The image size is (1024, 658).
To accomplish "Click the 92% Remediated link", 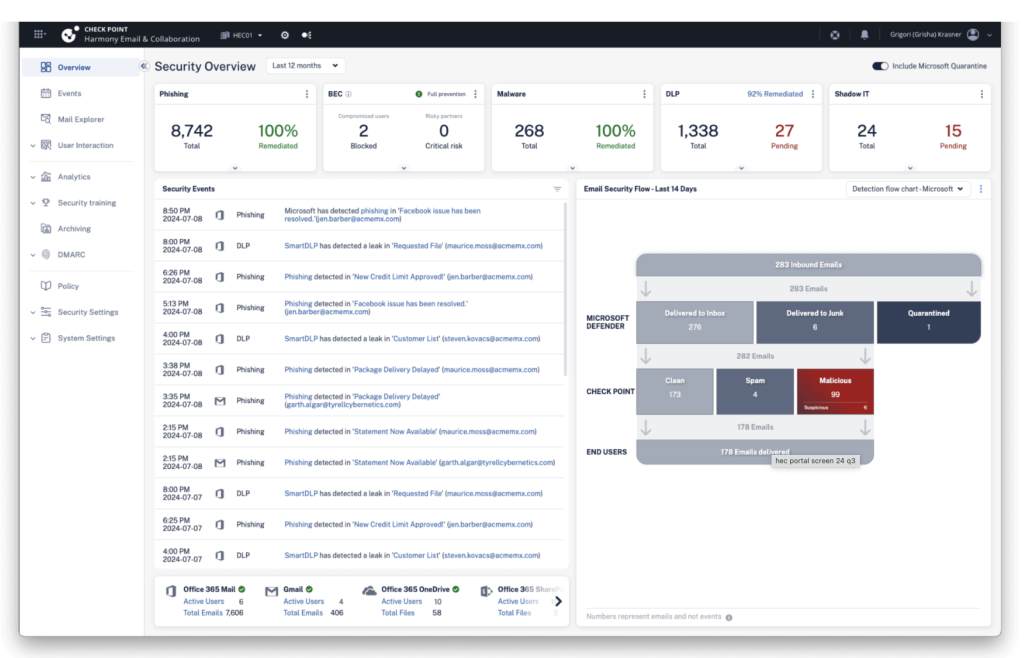I will point(775,94).
